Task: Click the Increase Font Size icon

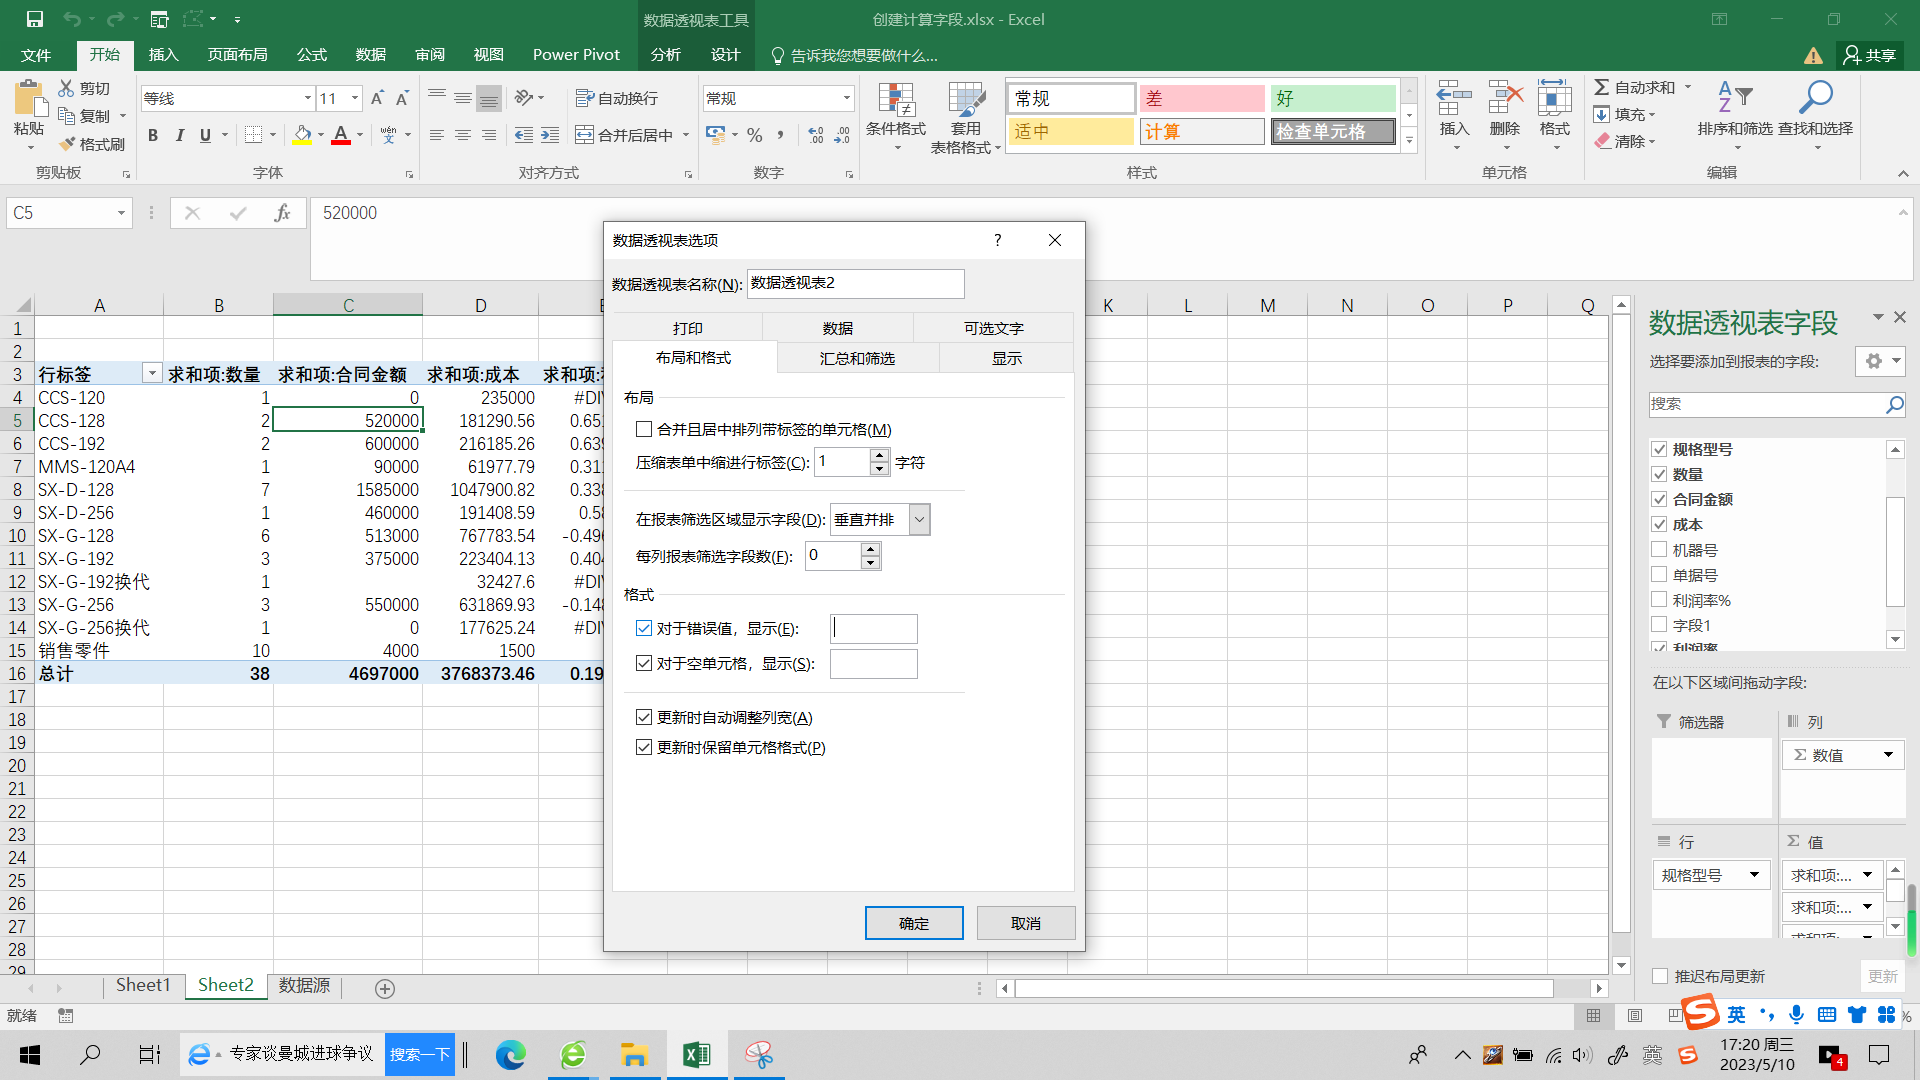Action: pyautogui.click(x=377, y=98)
